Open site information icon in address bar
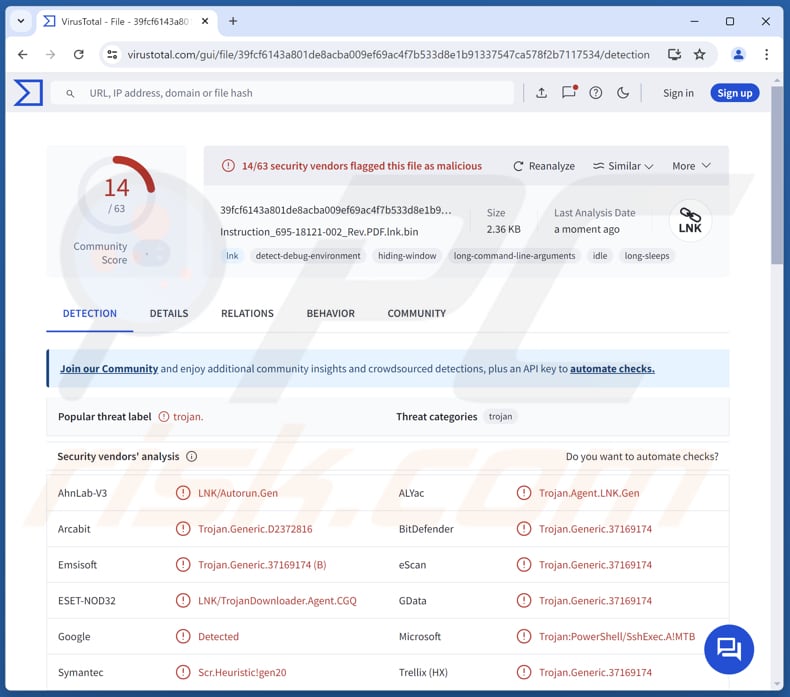Image resolution: width=790 pixels, height=697 pixels. [112, 54]
